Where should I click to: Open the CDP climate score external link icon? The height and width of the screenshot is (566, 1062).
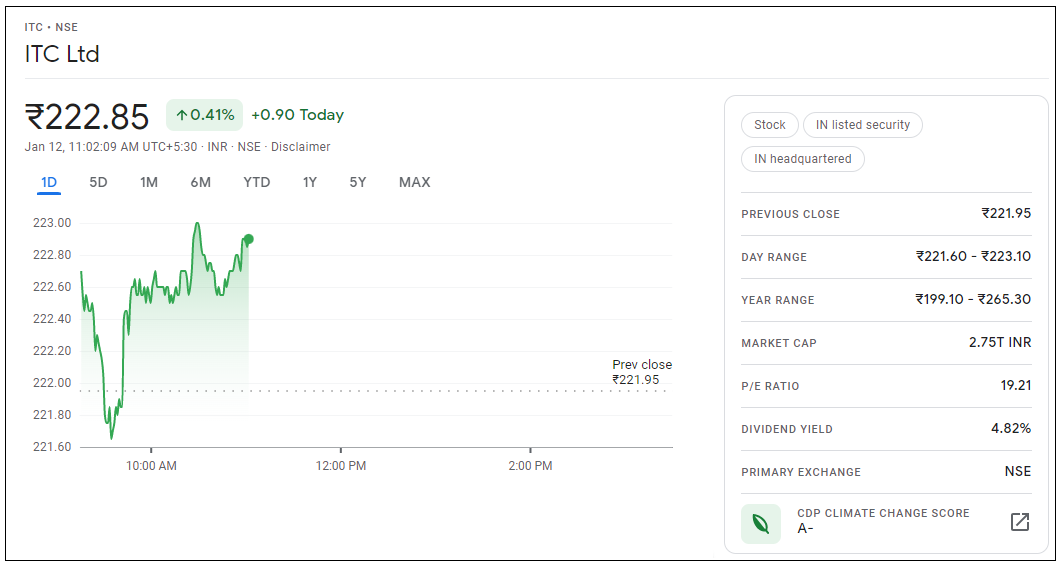click(x=1019, y=521)
